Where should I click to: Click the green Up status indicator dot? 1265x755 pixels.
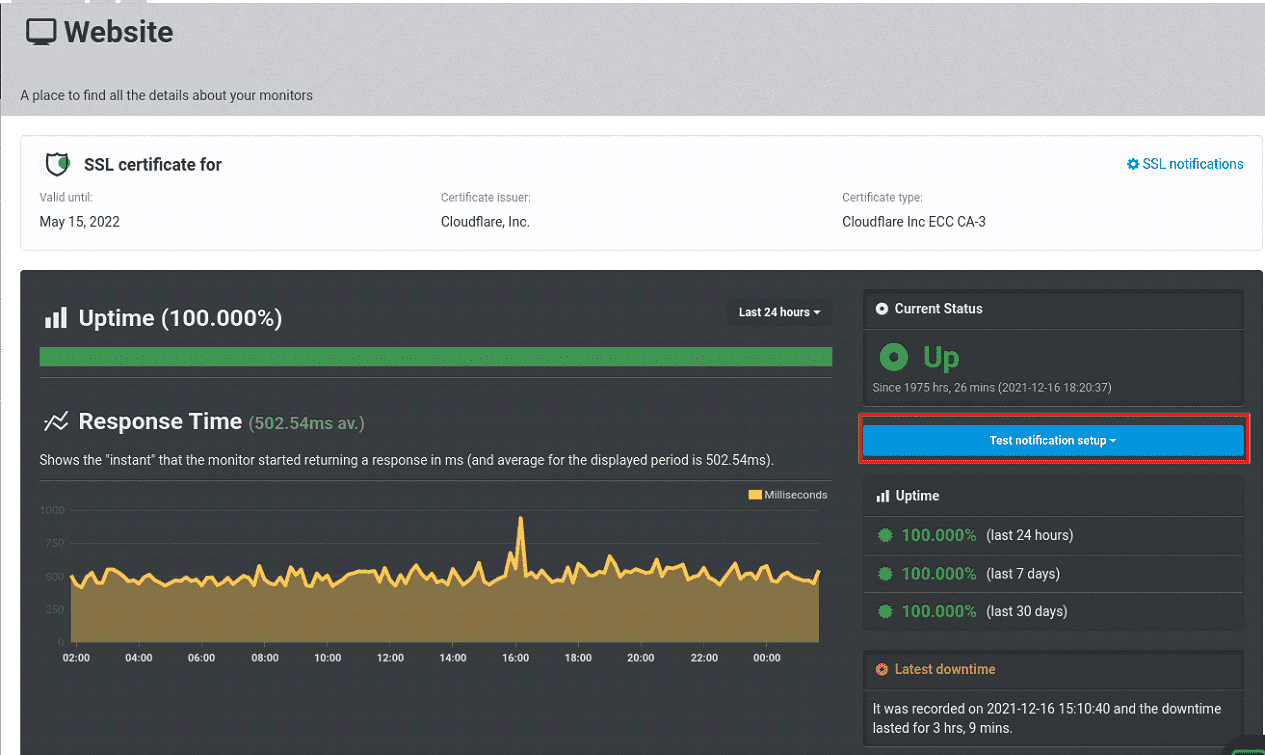(x=892, y=357)
